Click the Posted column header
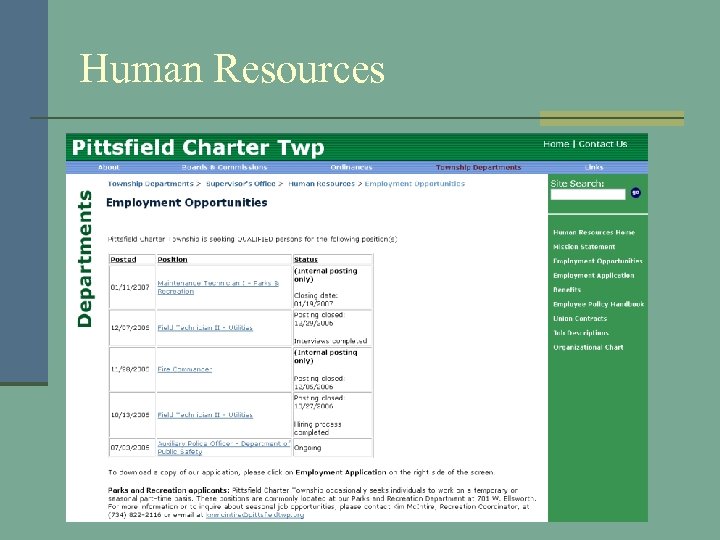This screenshot has width=720, height=540. [x=123, y=259]
